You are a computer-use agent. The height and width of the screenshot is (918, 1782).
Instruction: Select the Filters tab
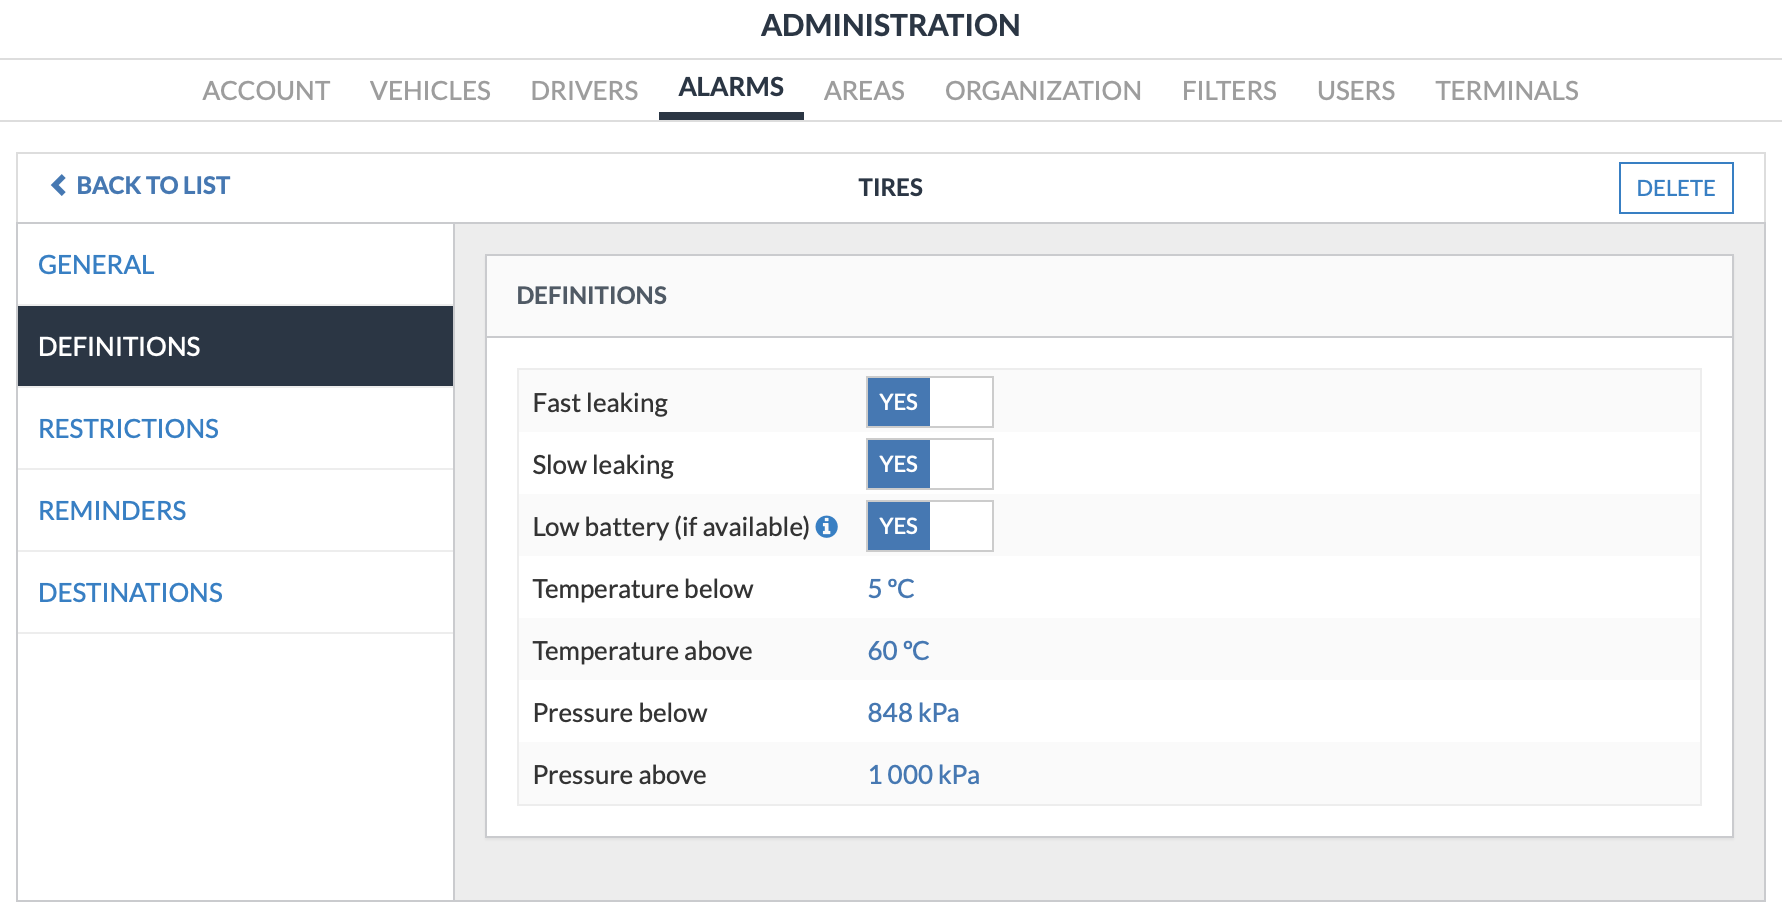point(1229,91)
